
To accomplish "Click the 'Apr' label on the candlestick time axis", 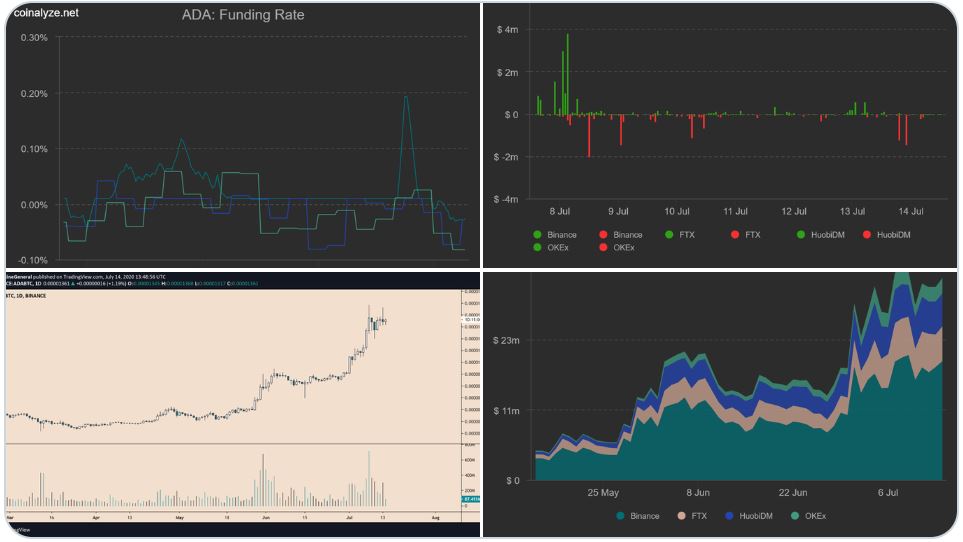I will coord(96,517).
